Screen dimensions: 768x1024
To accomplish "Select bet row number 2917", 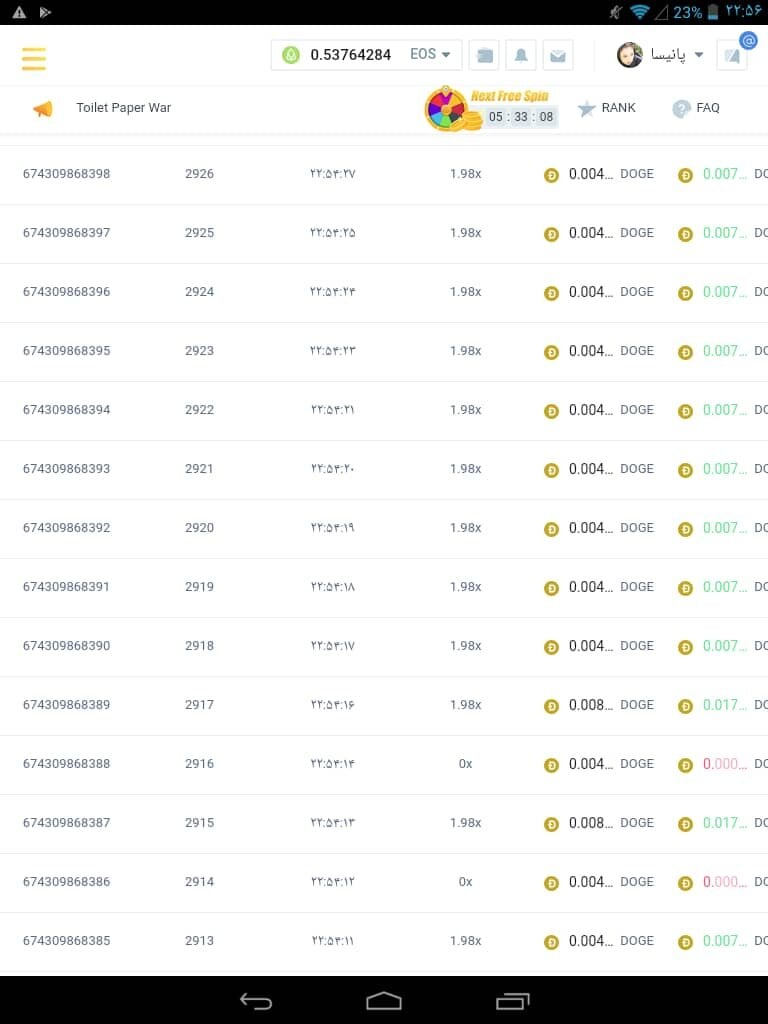I will [199, 705].
